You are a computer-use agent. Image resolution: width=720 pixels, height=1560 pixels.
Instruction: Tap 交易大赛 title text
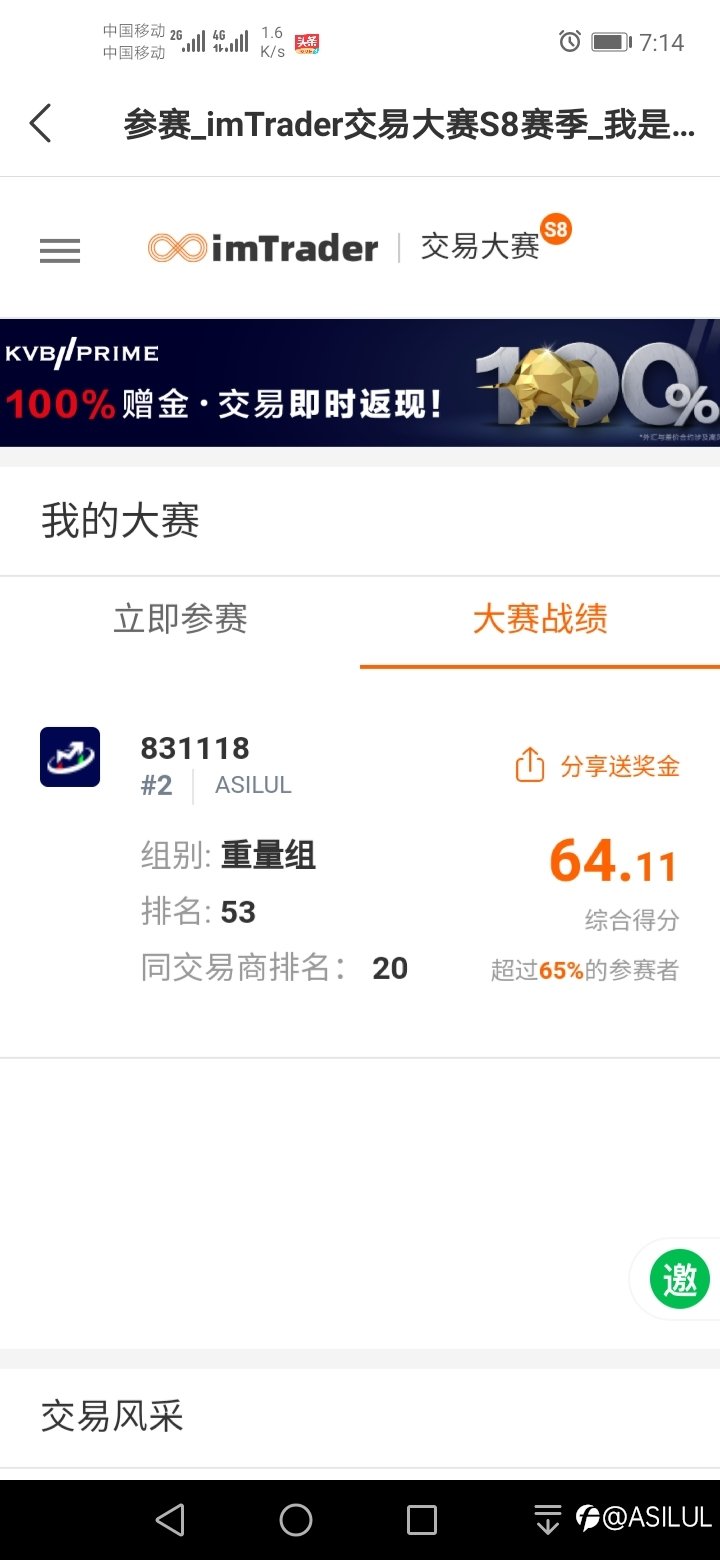[480, 247]
